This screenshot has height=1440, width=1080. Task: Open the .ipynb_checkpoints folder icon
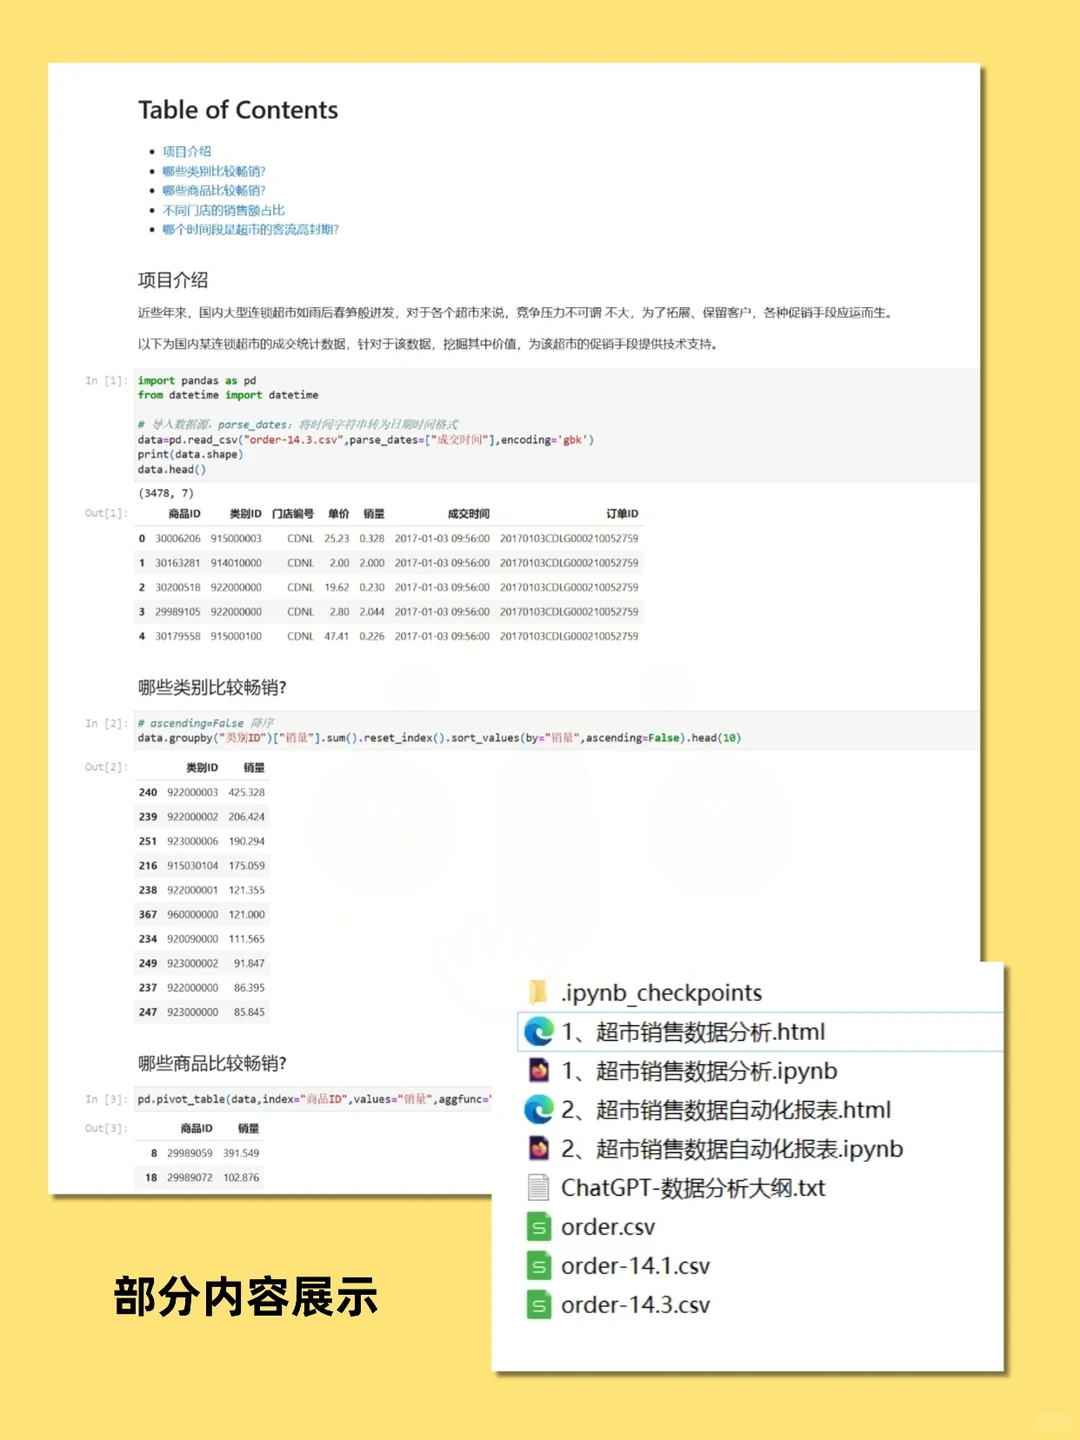coord(537,992)
